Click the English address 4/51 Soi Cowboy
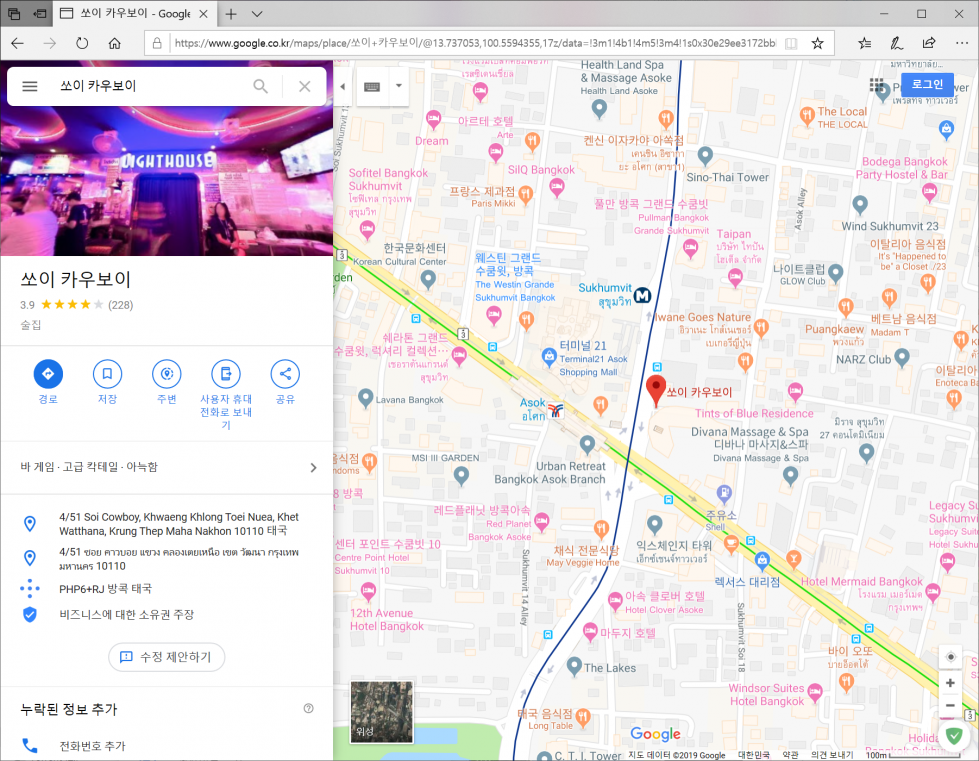The image size is (979, 761). click(x=179, y=524)
